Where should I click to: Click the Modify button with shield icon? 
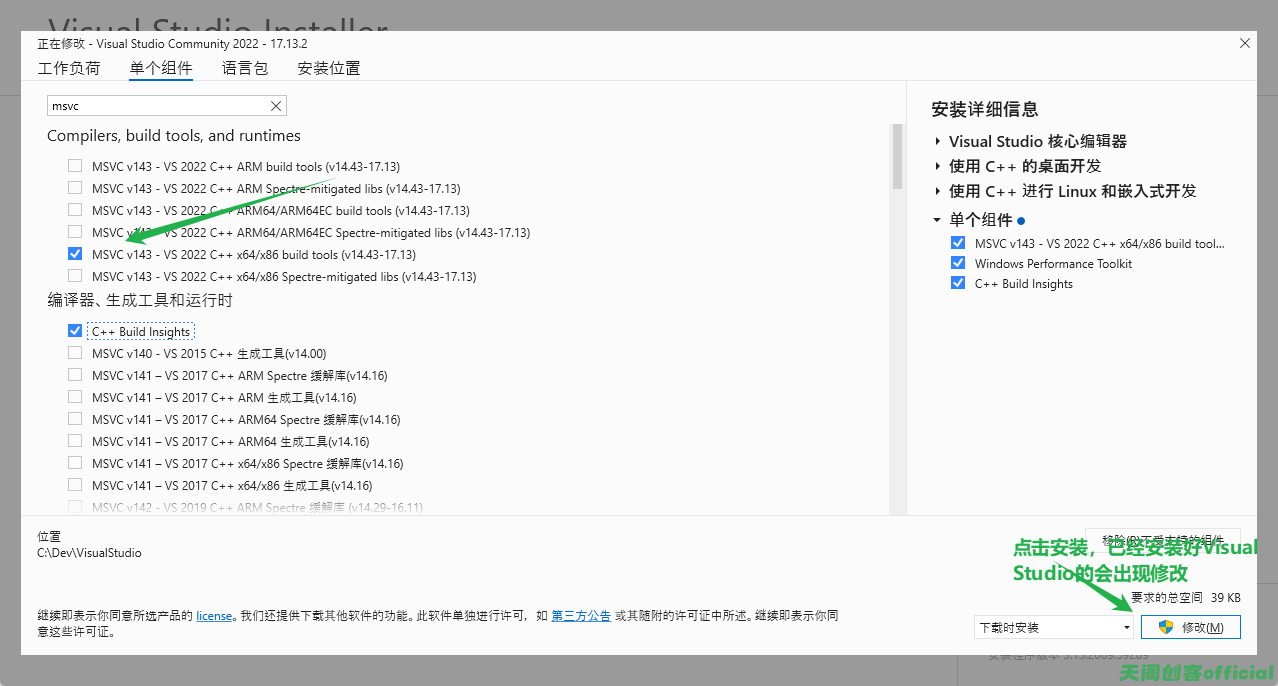[1190, 627]
